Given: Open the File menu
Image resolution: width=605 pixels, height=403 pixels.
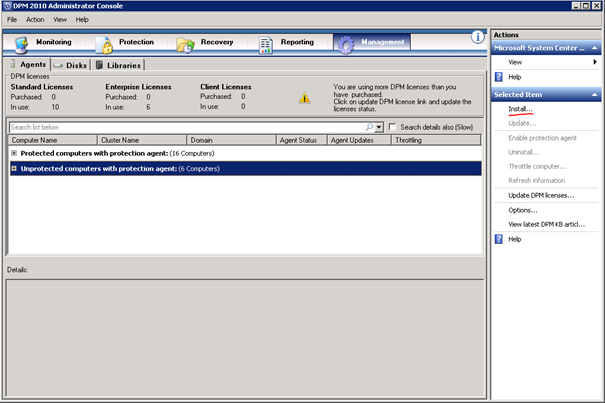Looking at the screenshot, I should coord(12,20).
